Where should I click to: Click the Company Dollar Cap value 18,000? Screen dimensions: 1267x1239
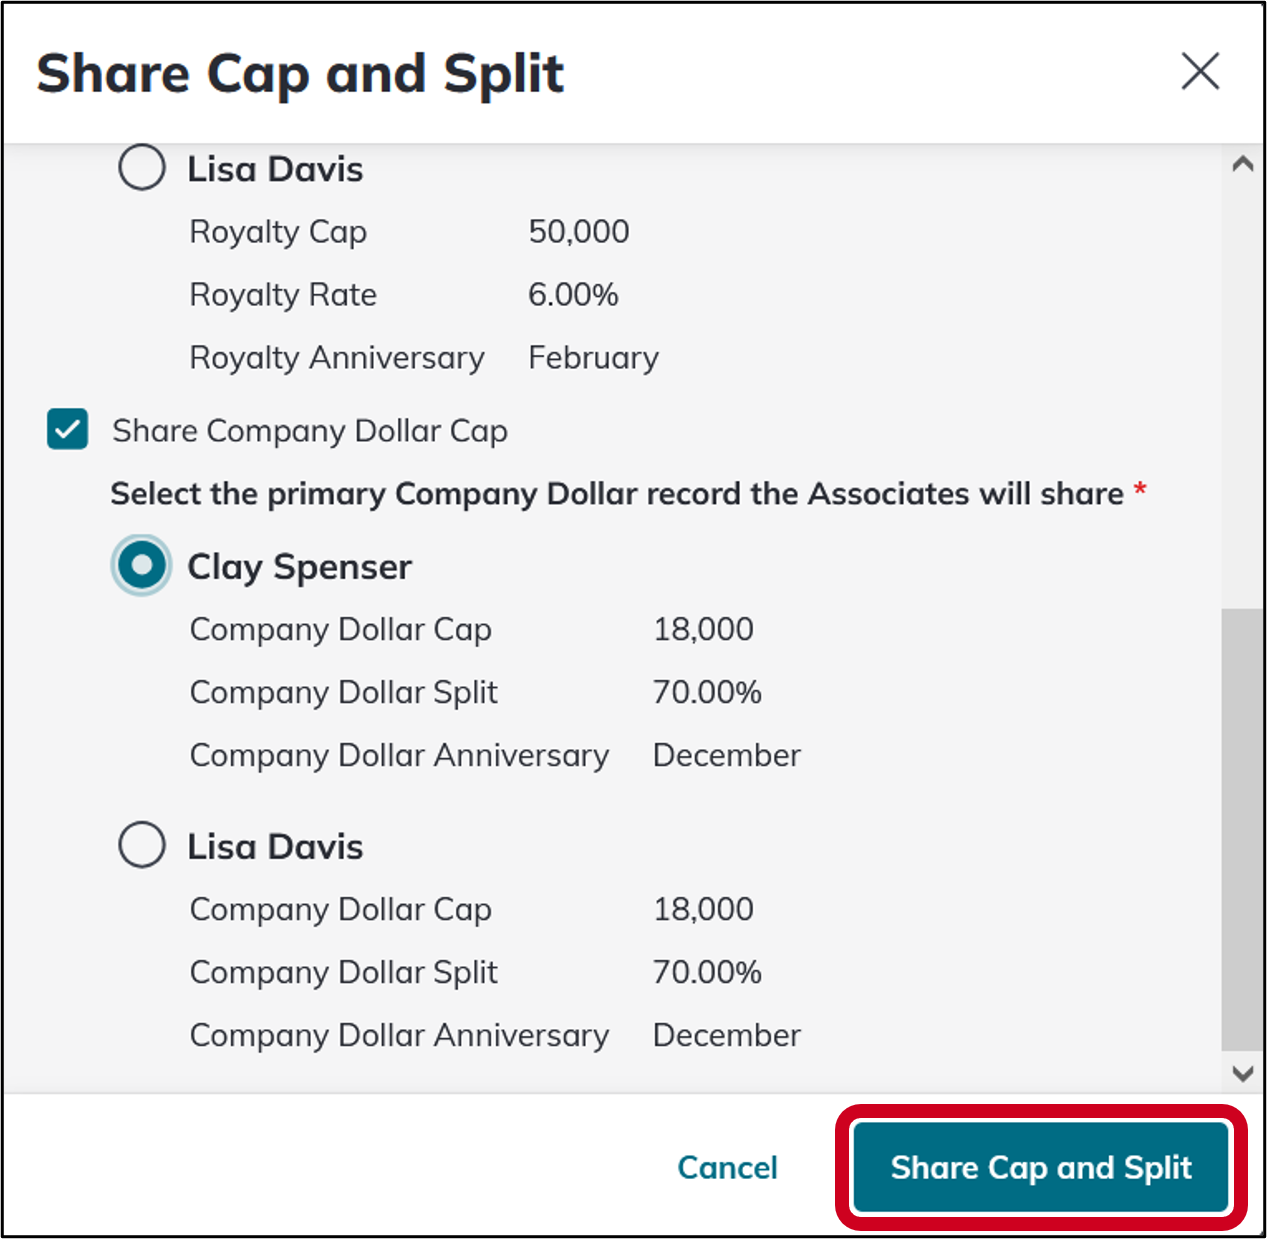703,629
